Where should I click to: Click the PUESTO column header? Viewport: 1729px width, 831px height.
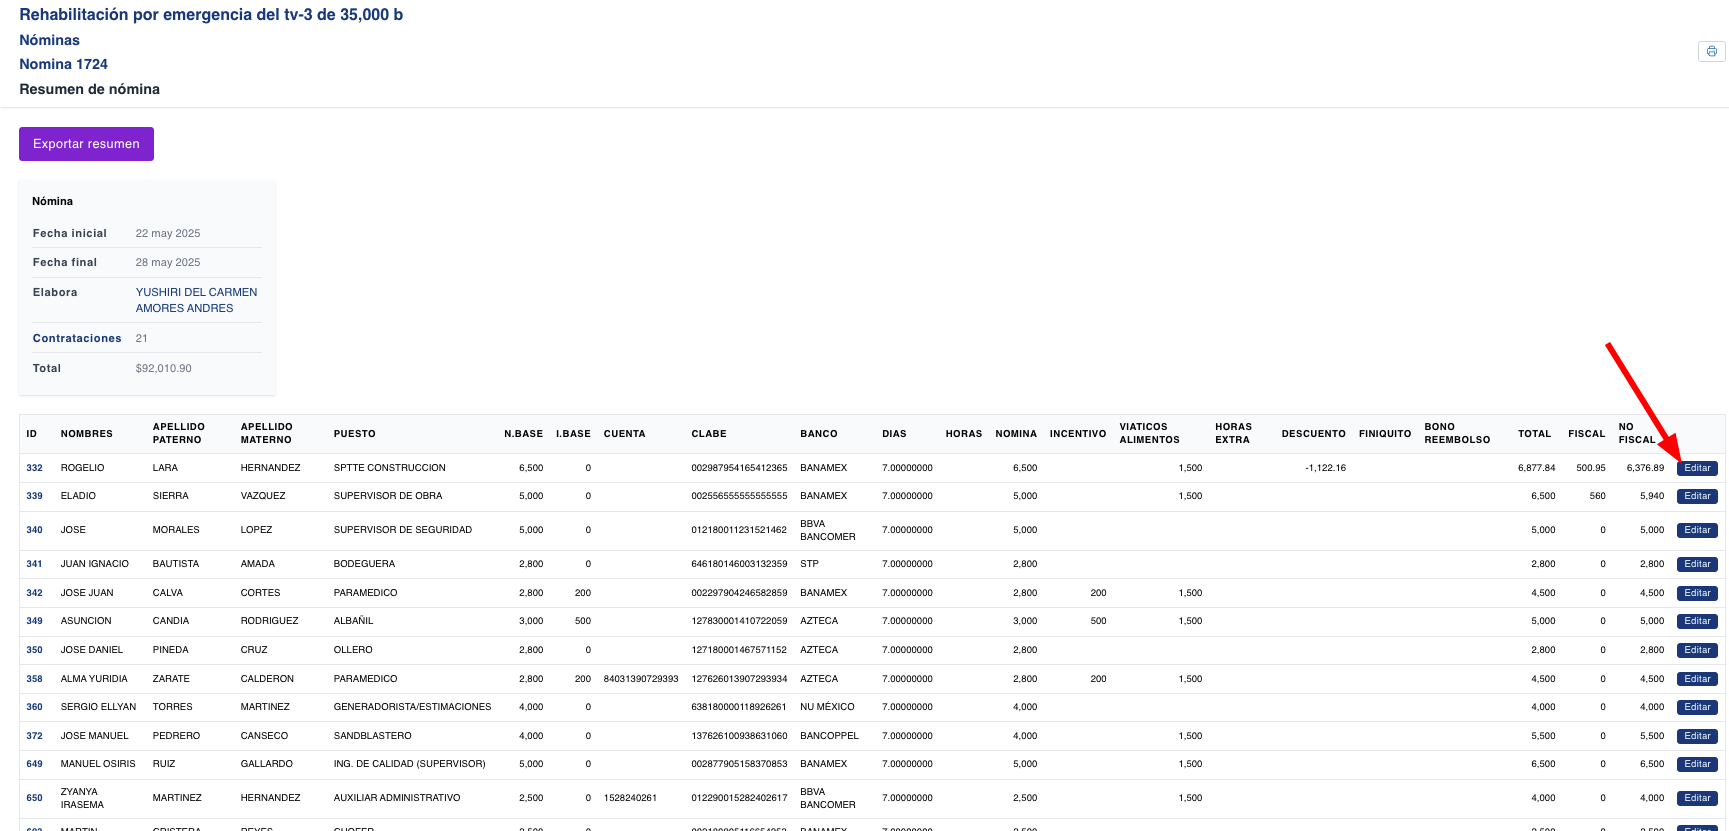click(354, 434)
